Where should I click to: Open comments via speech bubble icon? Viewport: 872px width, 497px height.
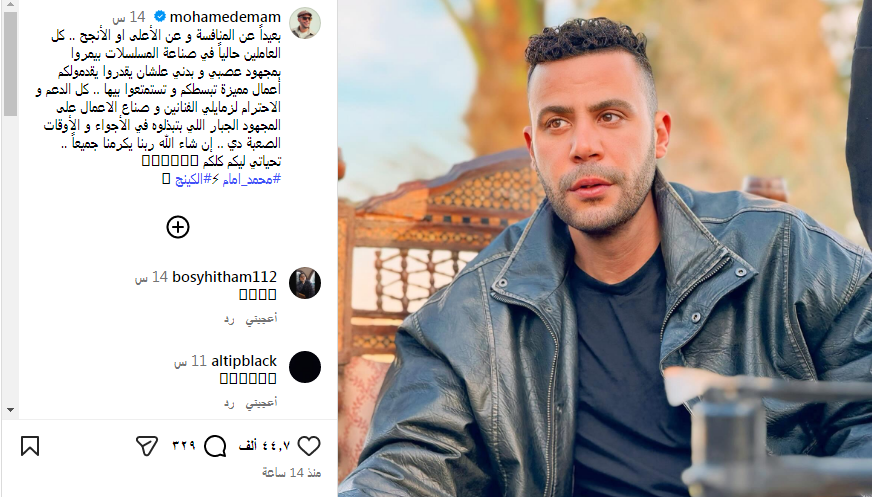click(215, 446)
